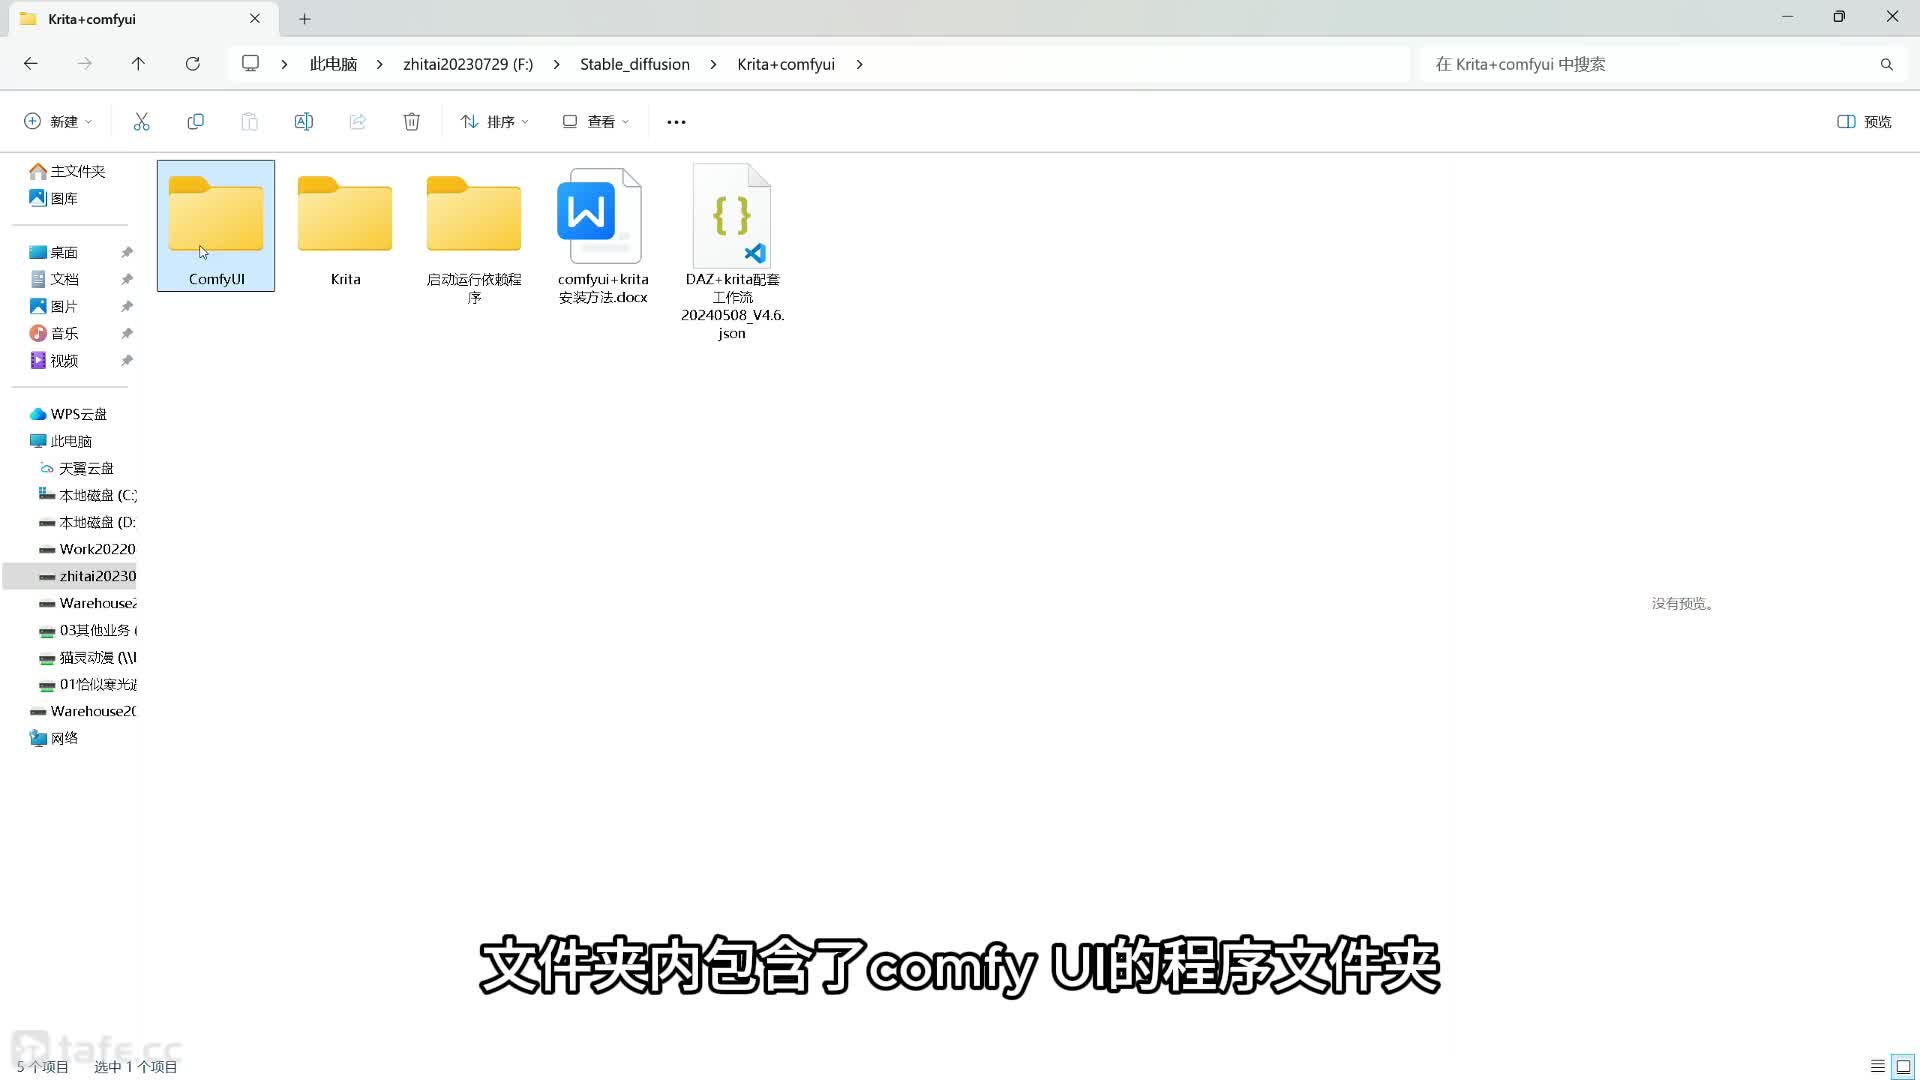Select 图库 in the sidebar
This screenshot has width=1920, height=1080.
tap(54, 198)
